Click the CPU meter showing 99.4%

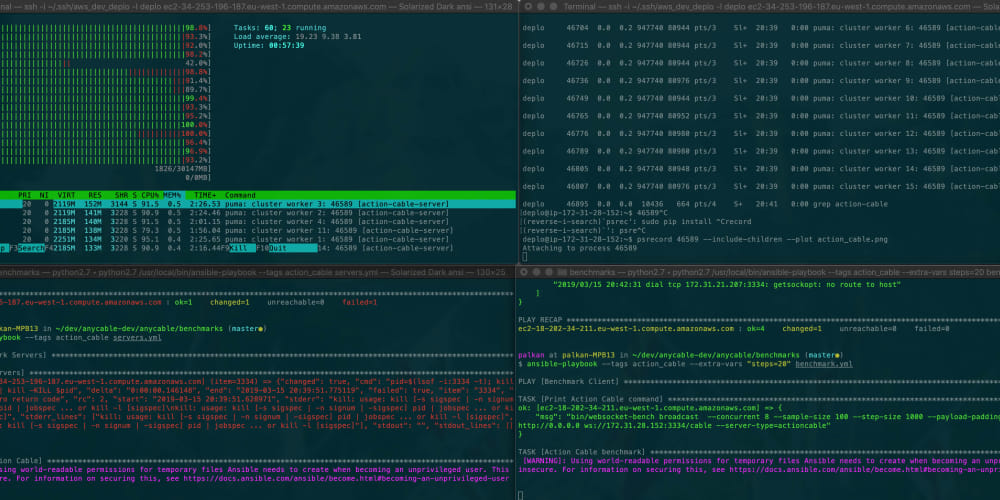(x=105, y=99)
